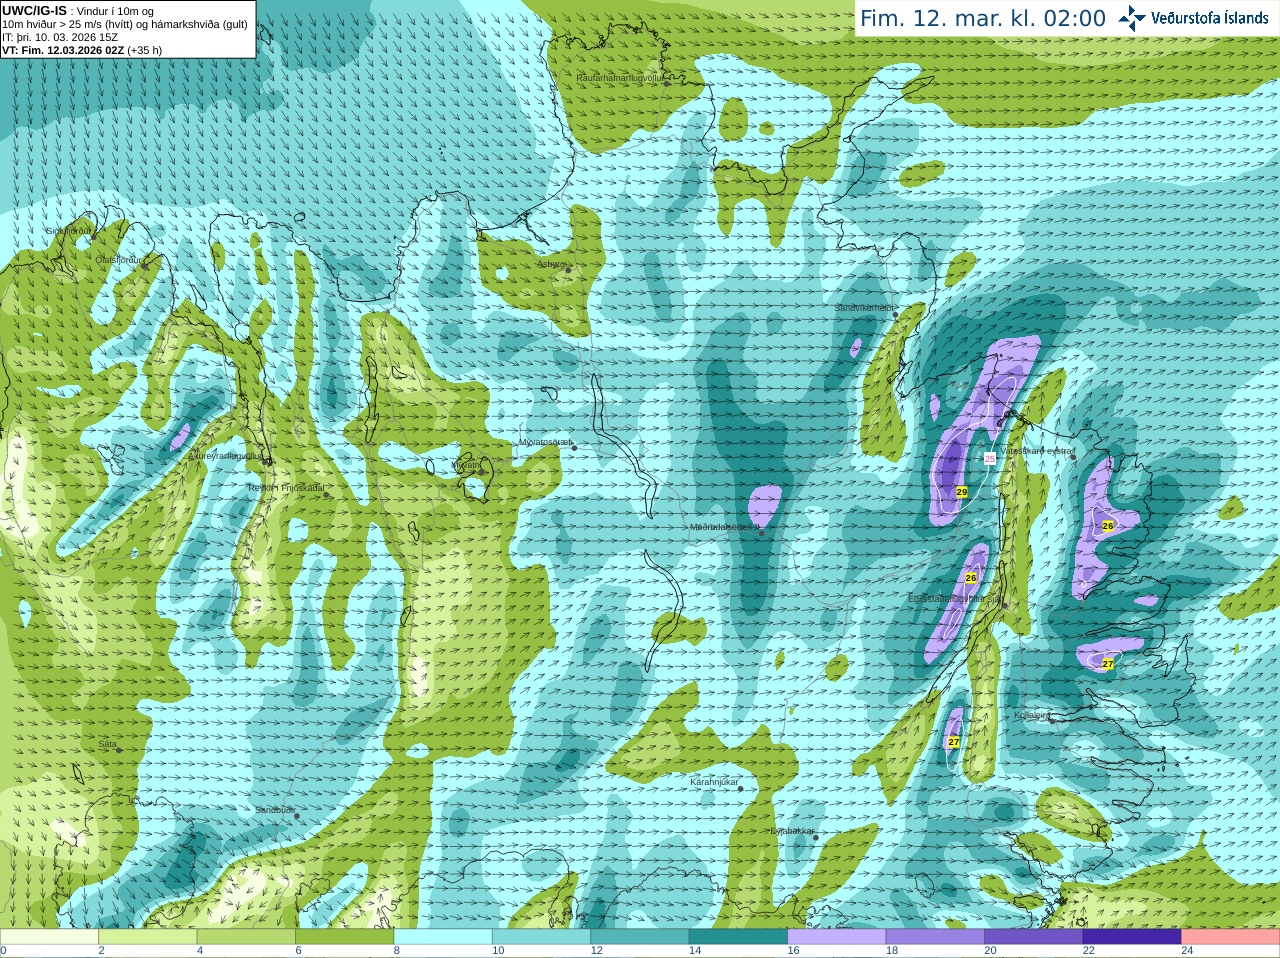Select the Vatnsskarð eystra station label

coord(1036,451)
